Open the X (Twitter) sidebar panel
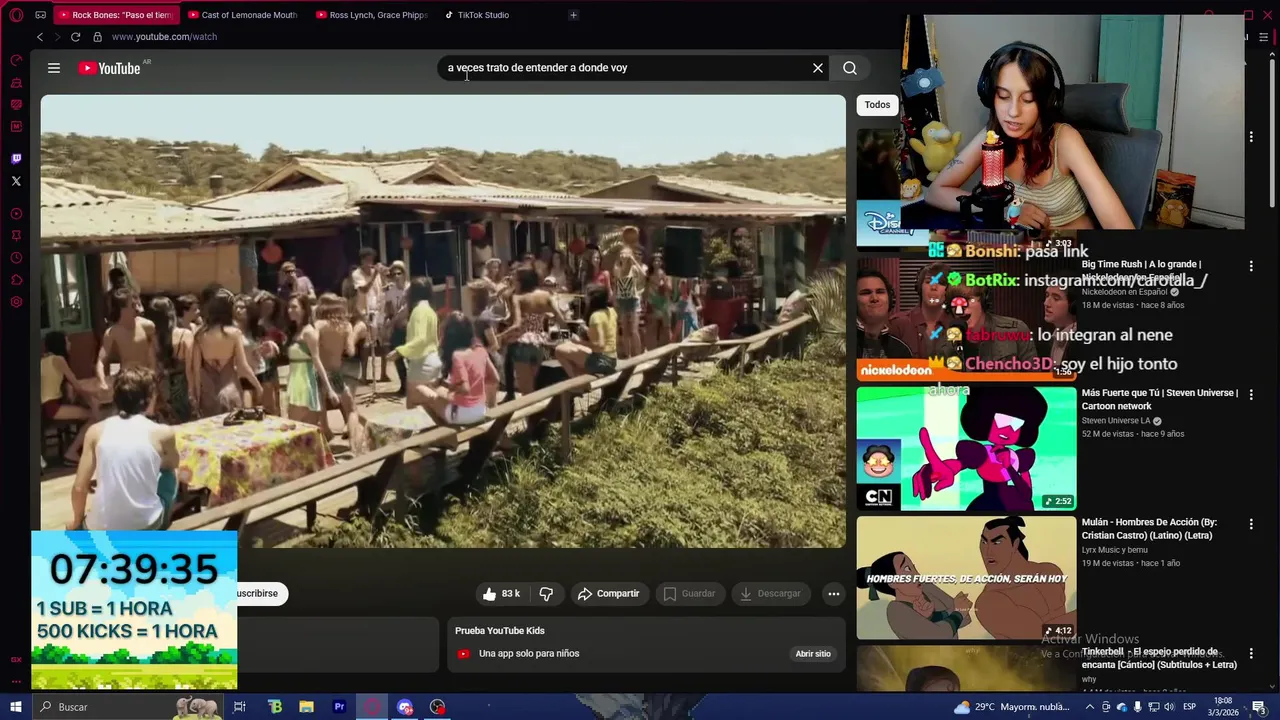 tap(16, 181)
